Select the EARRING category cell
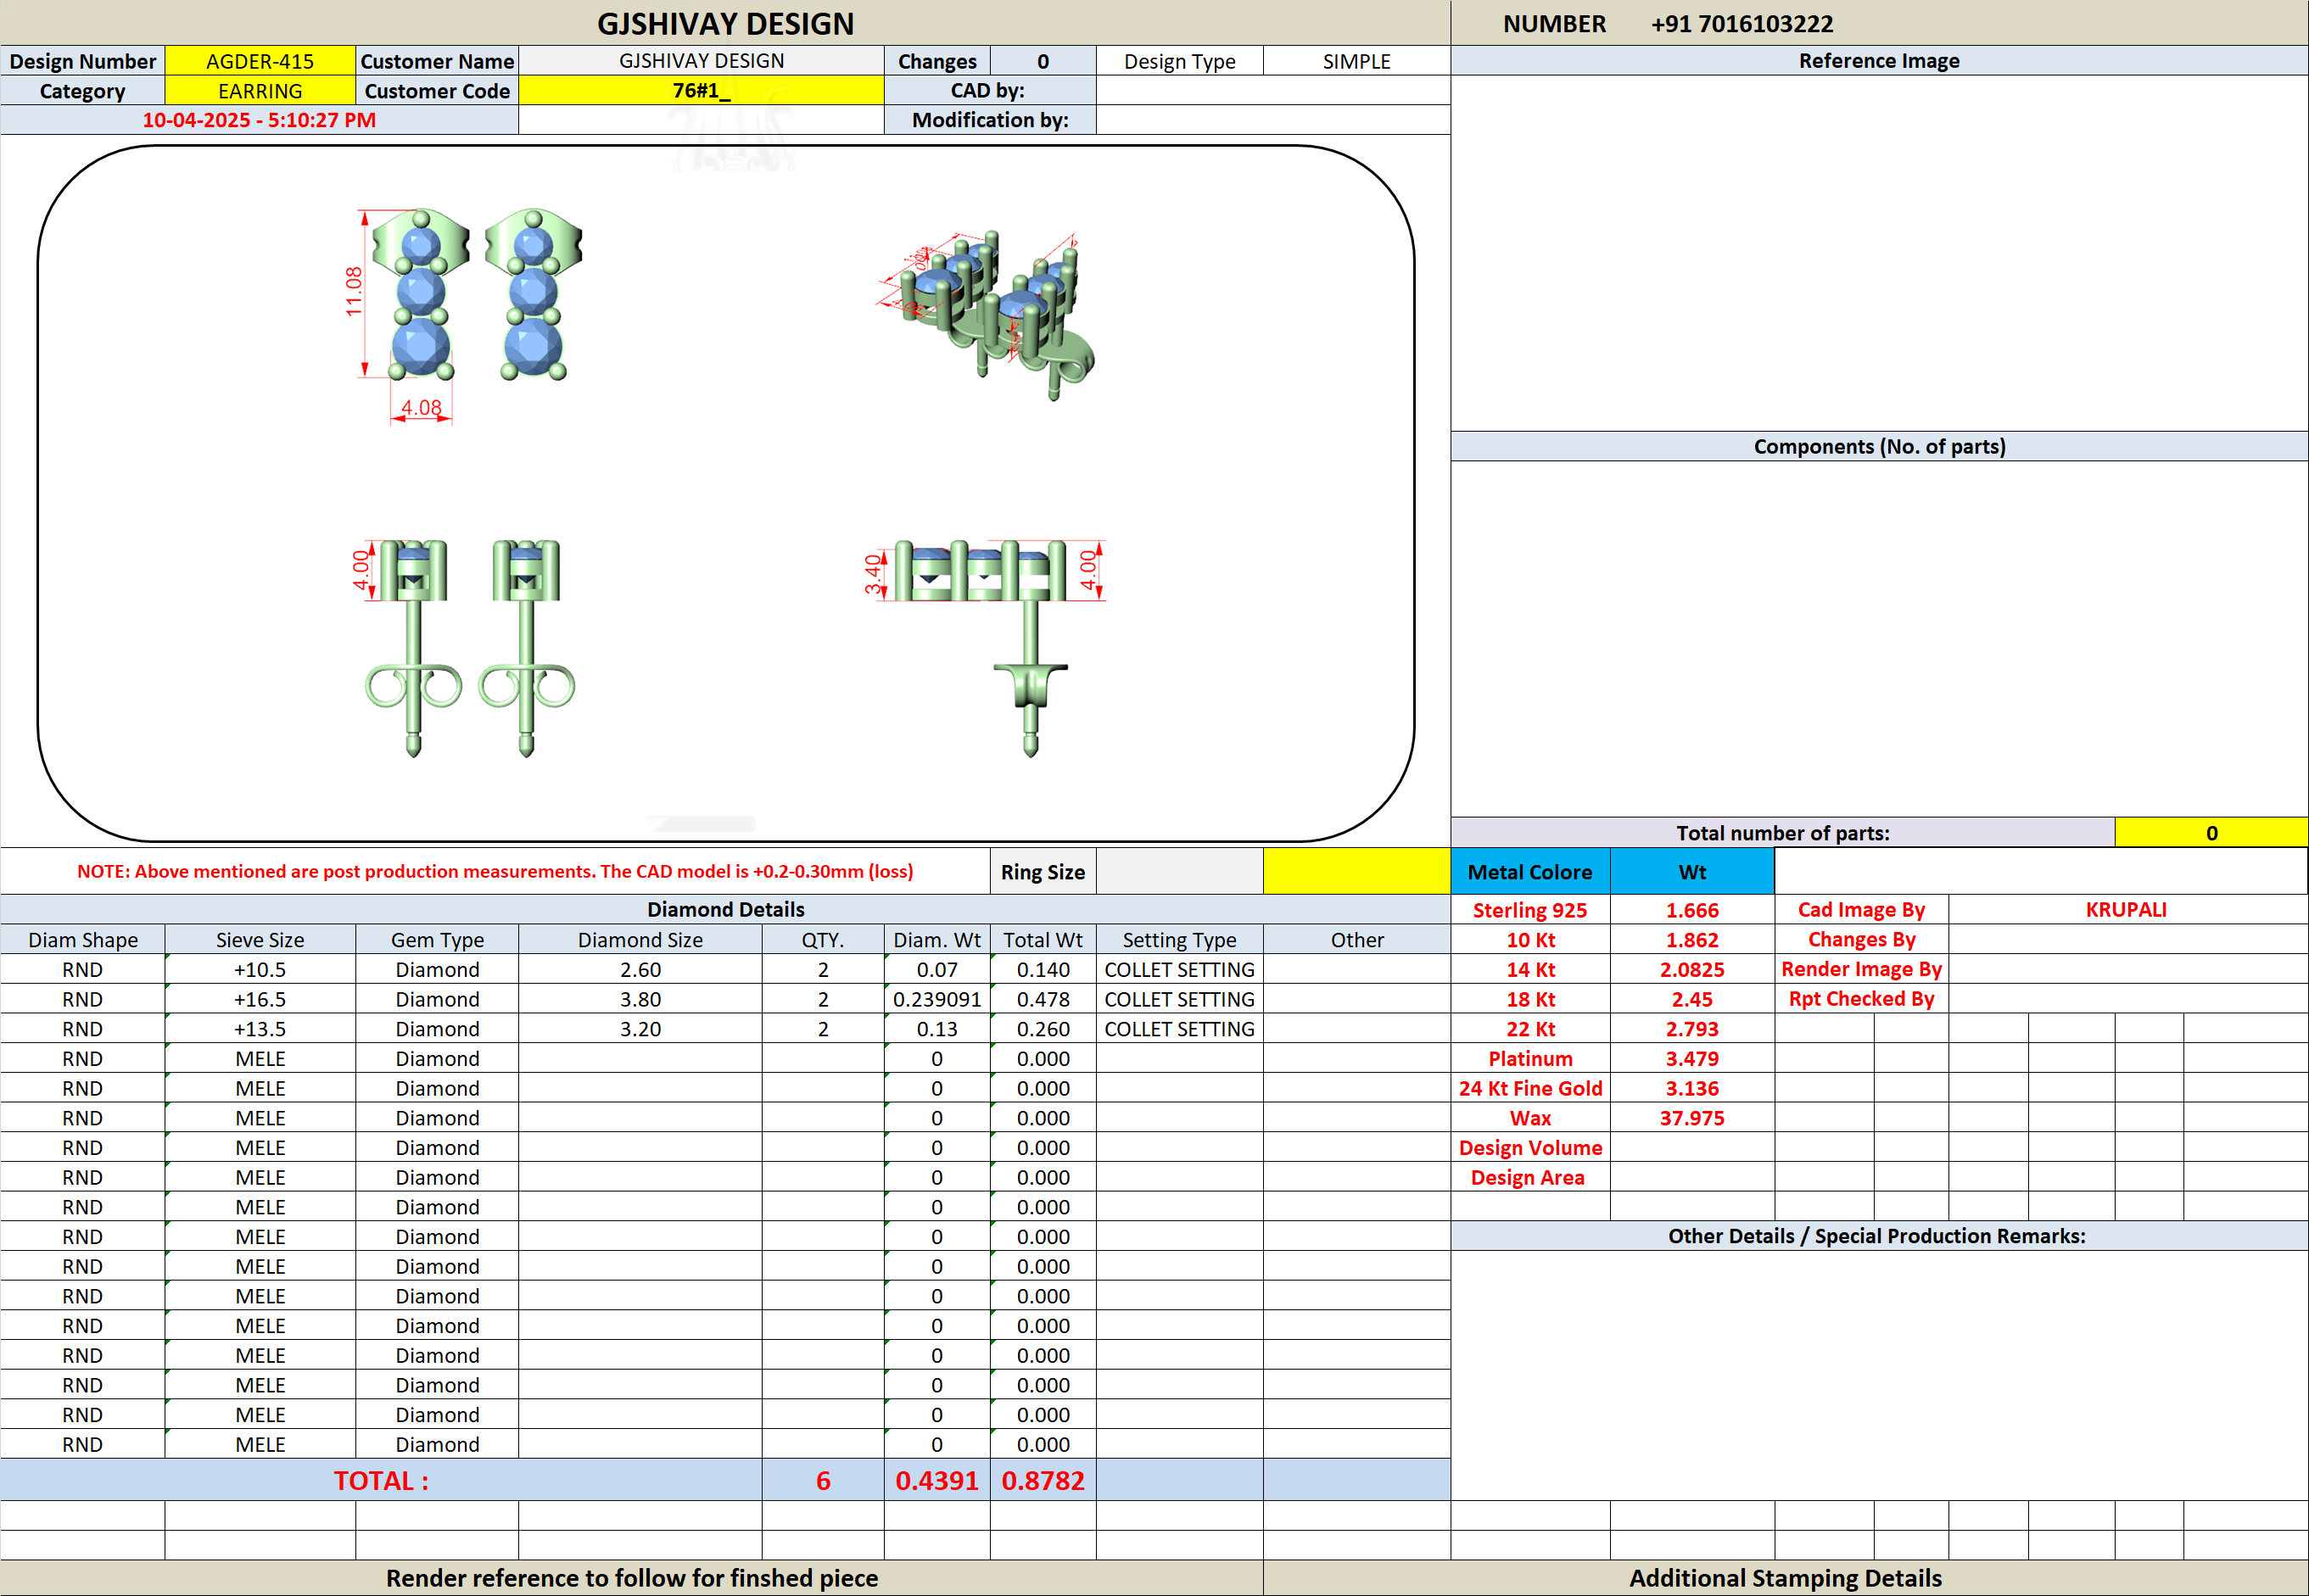 coord(260,91)
